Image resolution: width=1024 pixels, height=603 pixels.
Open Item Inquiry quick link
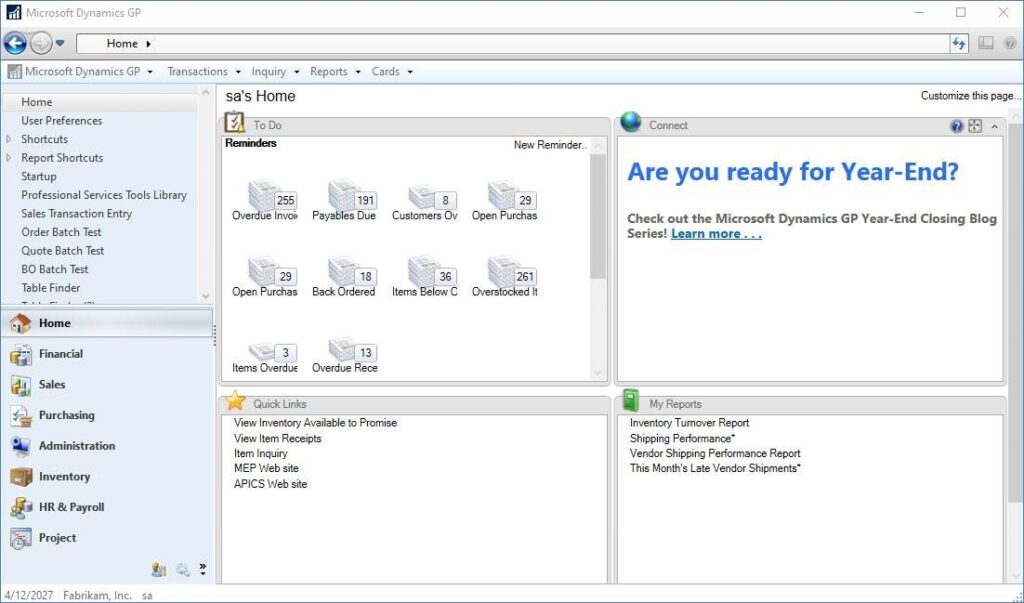click(261, 453)
